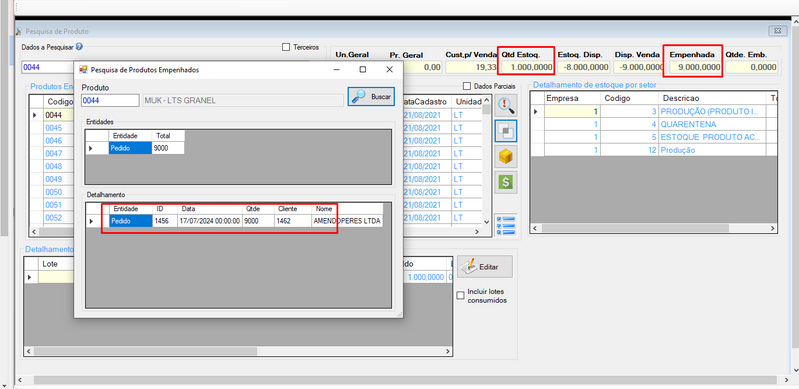The height and width of the screenshot is (389, 799).
Task: Select product row 0049
Action: point(54,179)
